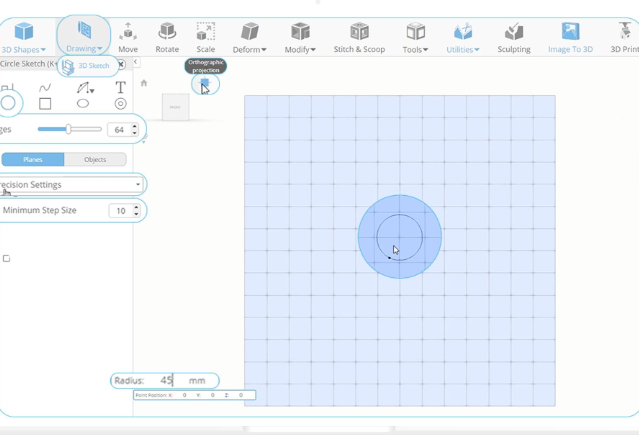Click the Front view cube face

pos(175,107)
